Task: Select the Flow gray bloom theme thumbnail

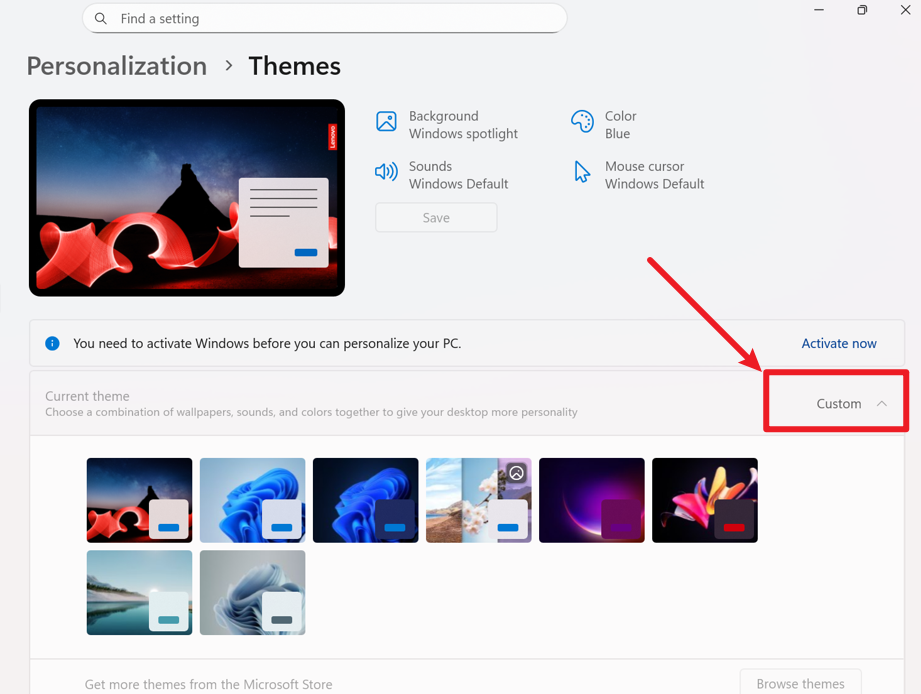Action: tap(253, 592)
